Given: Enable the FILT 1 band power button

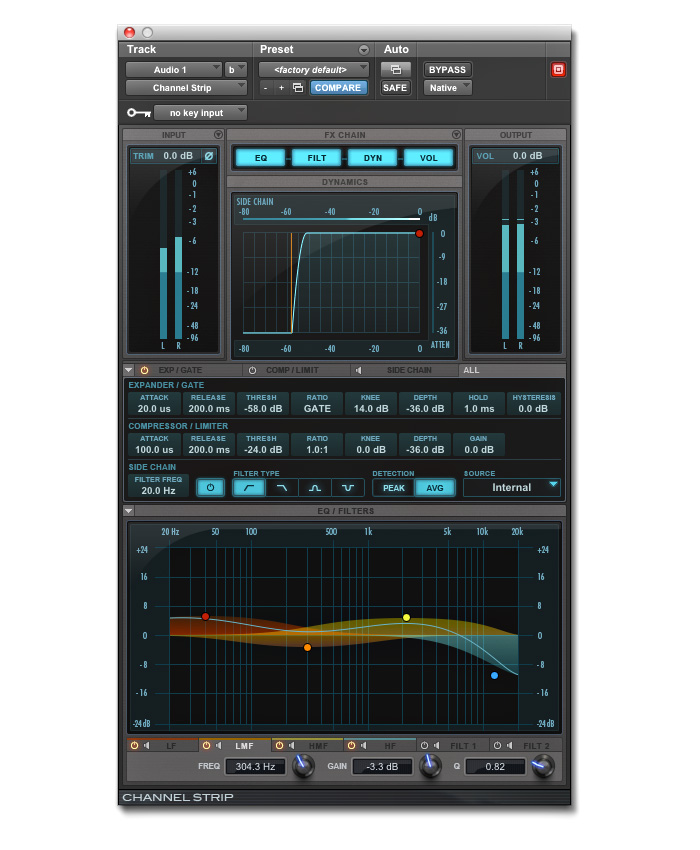Looking at the screenshot, I should 424,745.
